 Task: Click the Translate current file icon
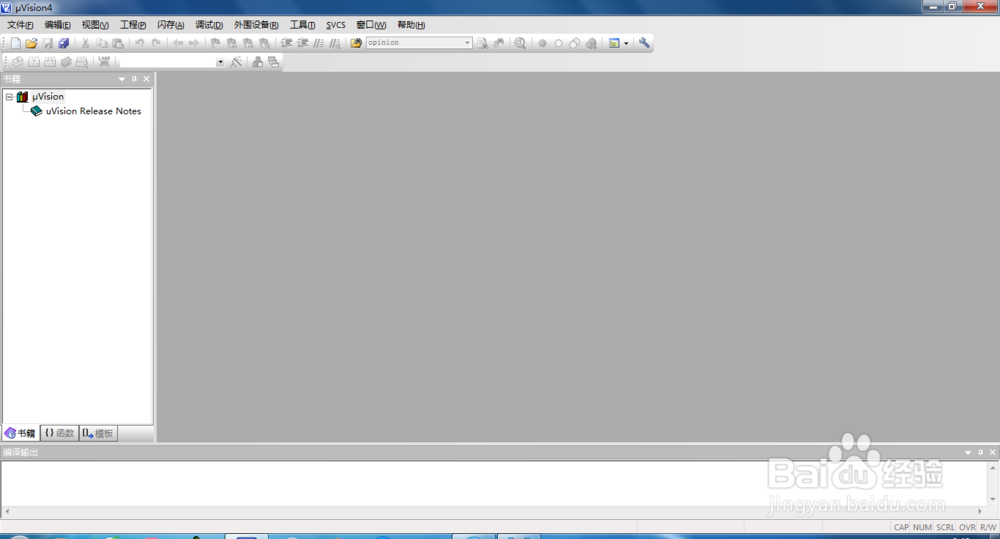point(18,62)
